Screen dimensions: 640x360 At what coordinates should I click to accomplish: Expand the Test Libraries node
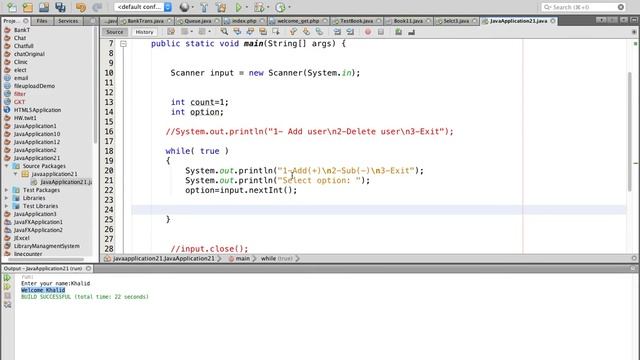click(x=7, y=206)
